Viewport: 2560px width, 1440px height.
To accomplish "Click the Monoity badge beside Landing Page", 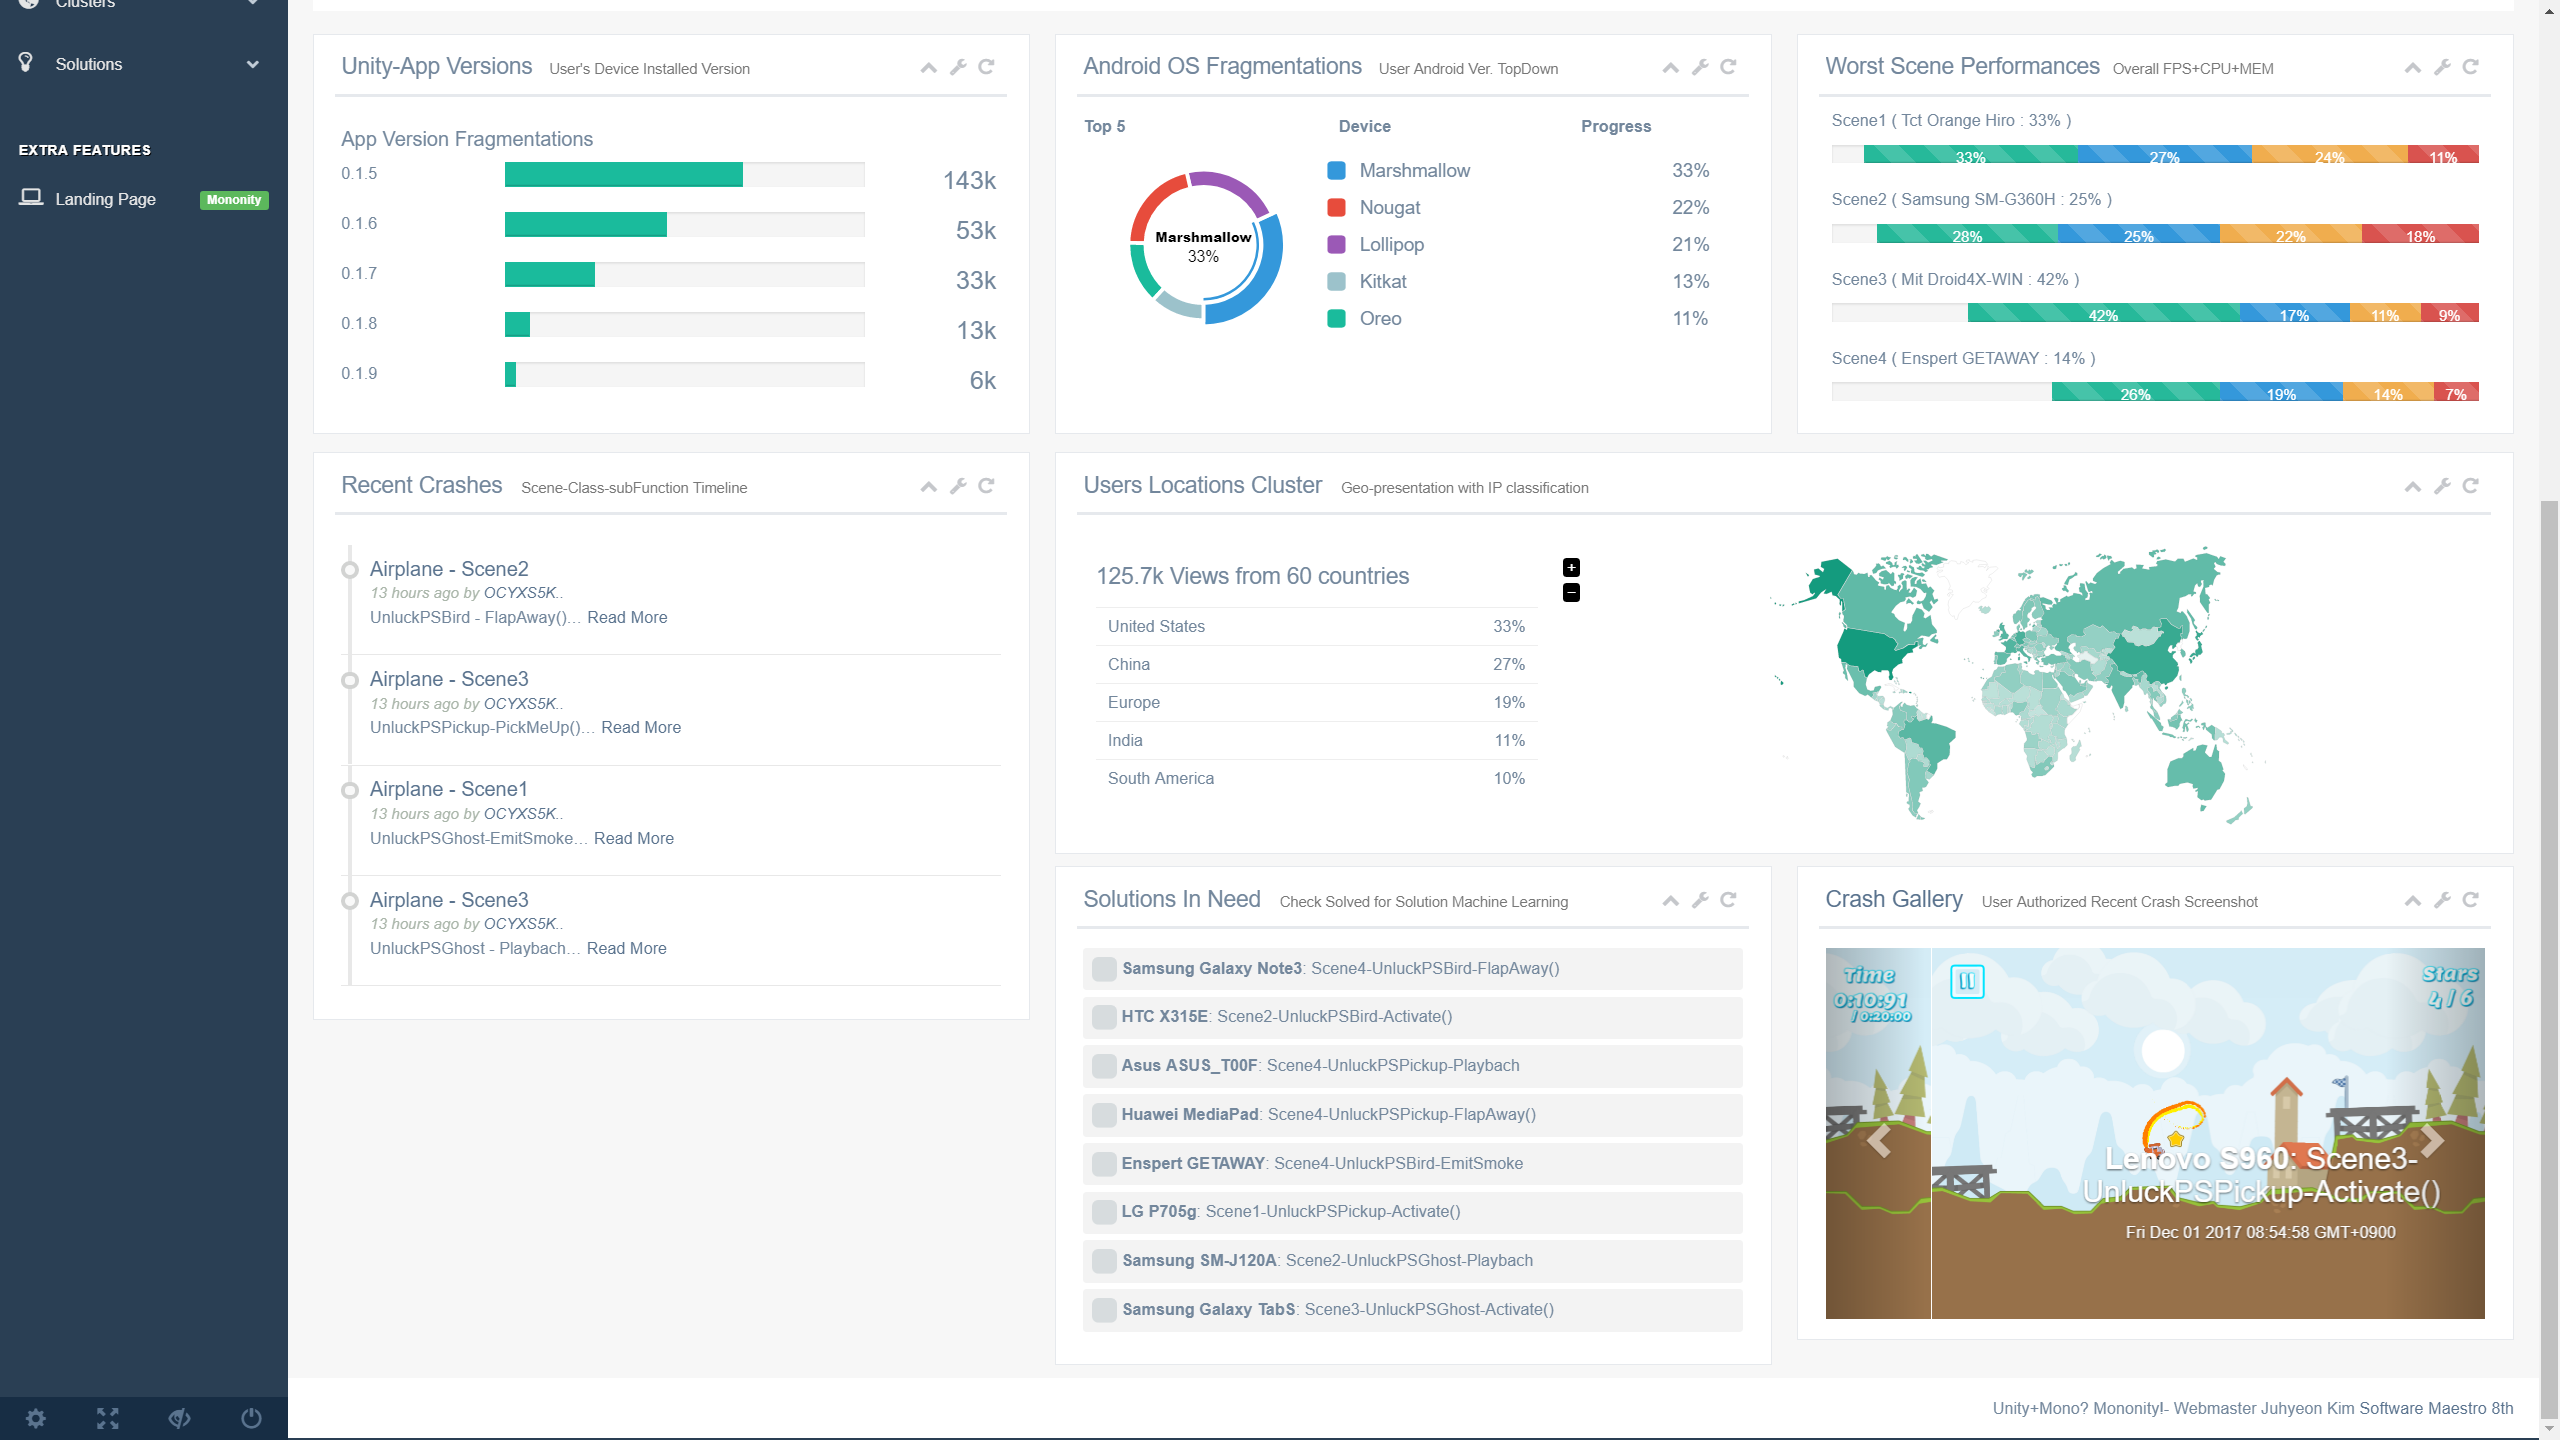I will point(234,200).
